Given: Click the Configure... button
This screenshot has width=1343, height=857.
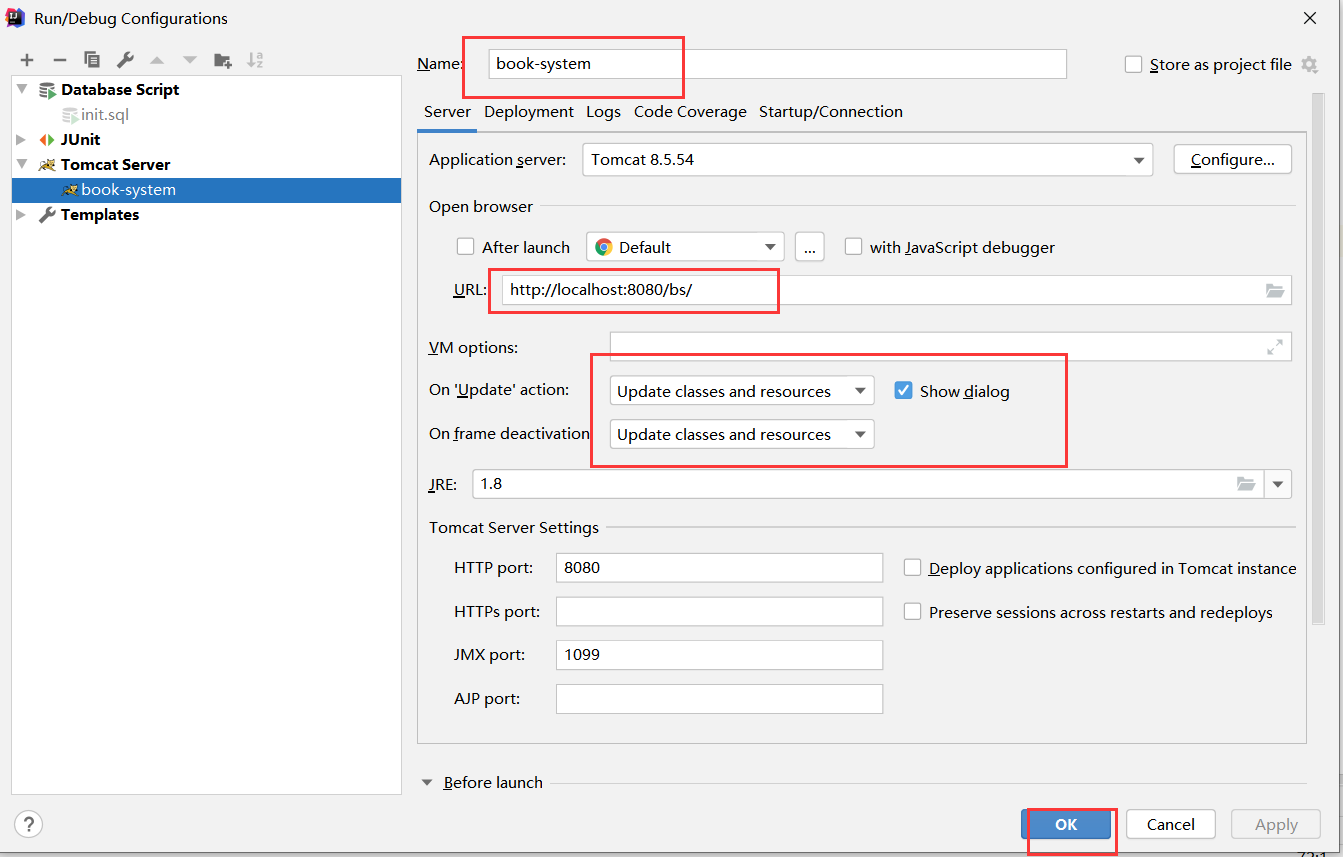Looking at the screenshot, I should click(1233, 159).
